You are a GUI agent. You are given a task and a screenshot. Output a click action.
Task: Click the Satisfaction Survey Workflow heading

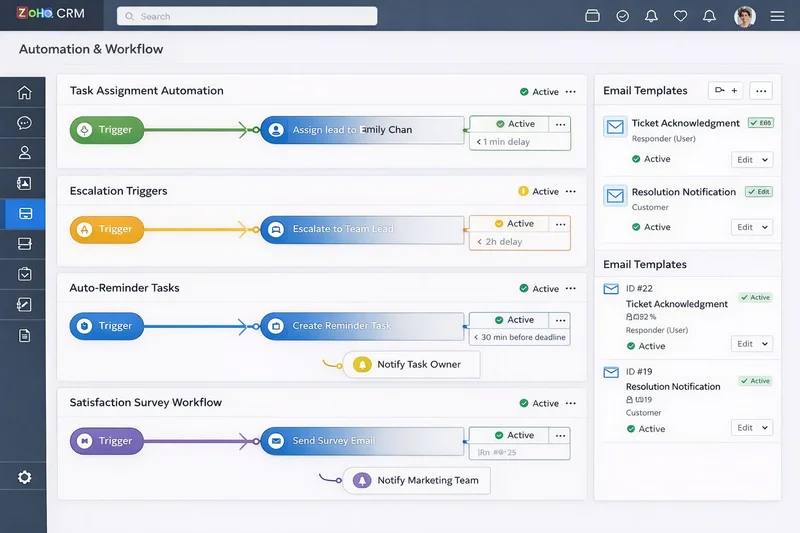tap(145, 402)
